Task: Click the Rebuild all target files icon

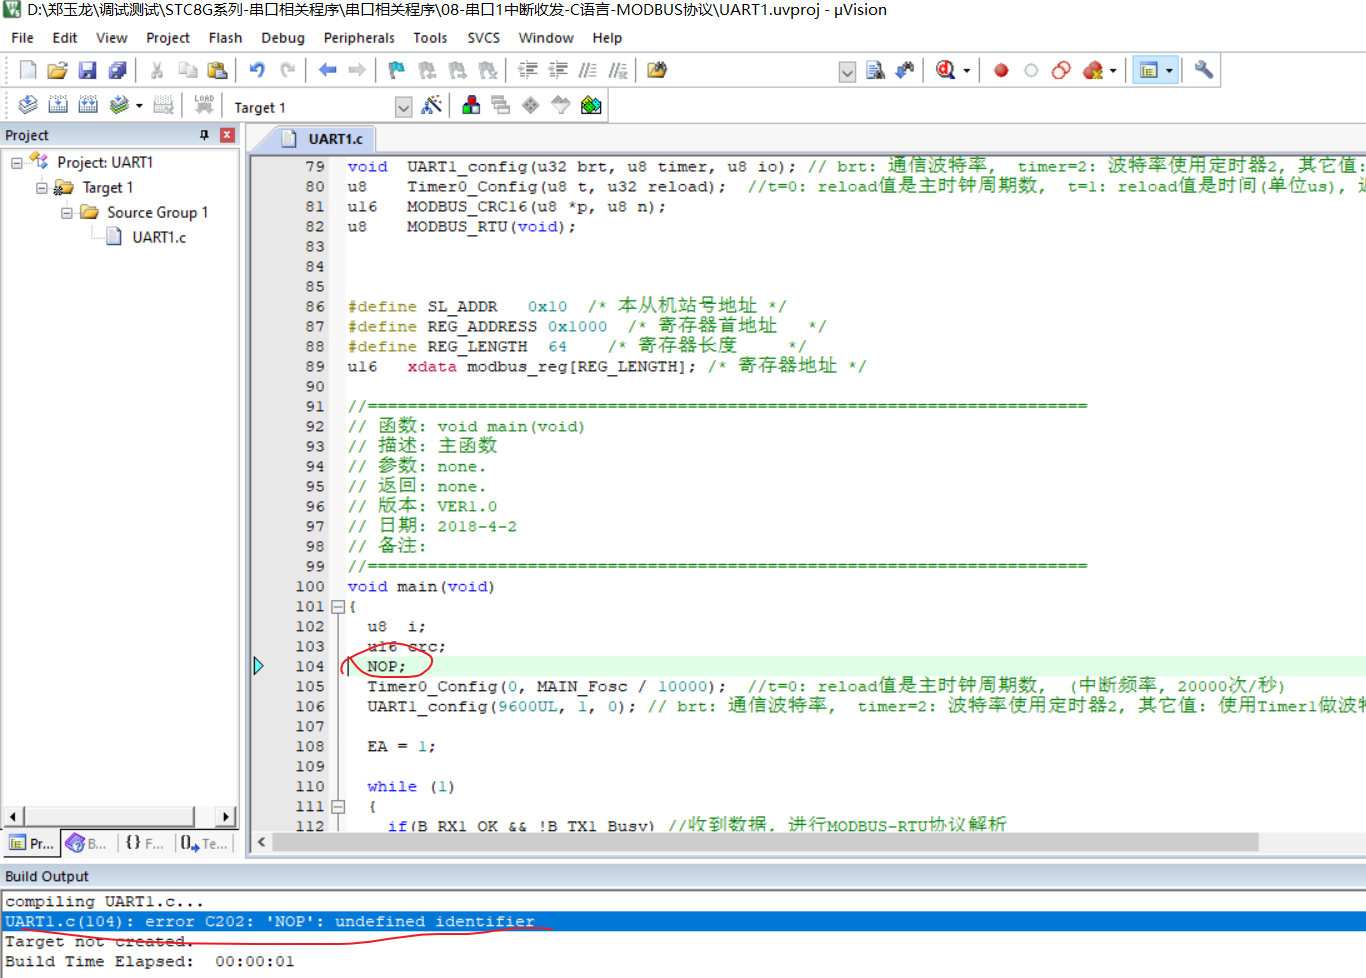Action: 88,105
